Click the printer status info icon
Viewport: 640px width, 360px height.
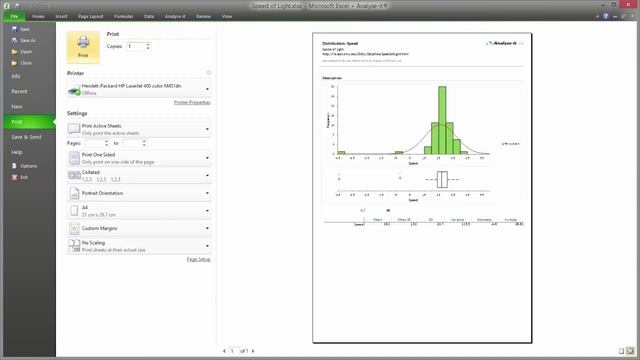tap(209, 73)
